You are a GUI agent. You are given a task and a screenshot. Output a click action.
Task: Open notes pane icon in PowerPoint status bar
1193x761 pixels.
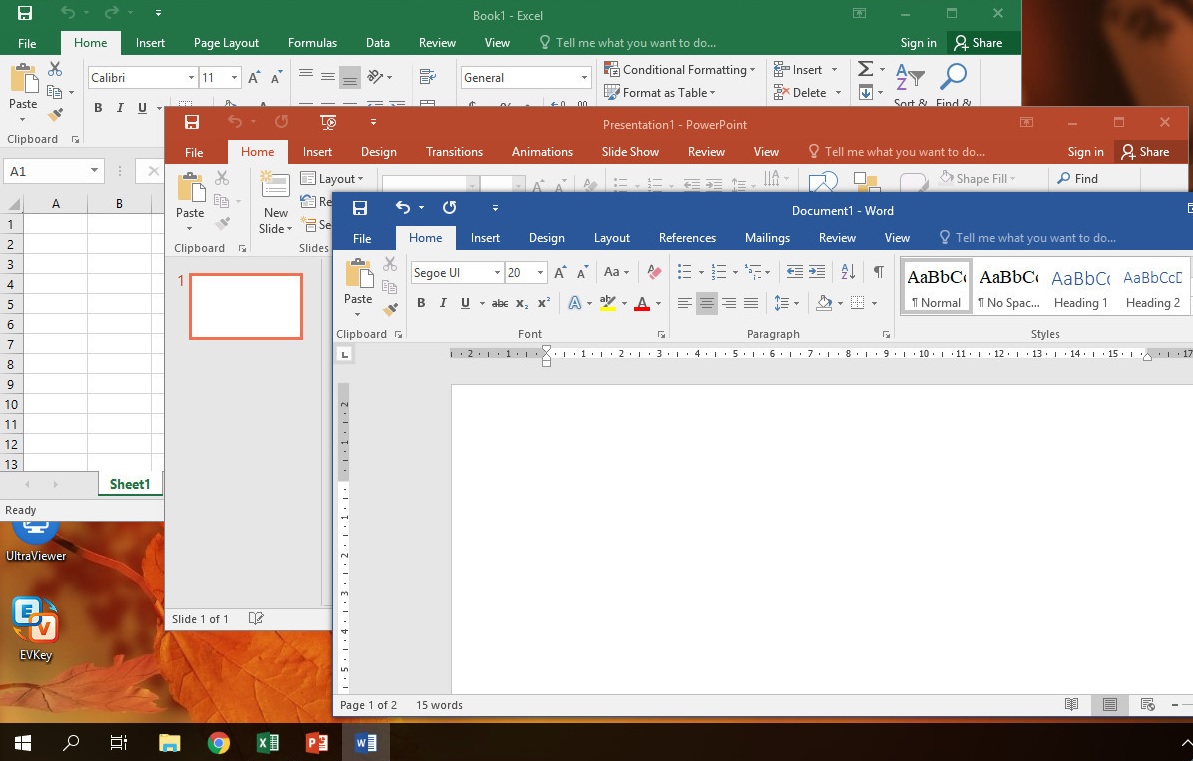click(256, 619)
